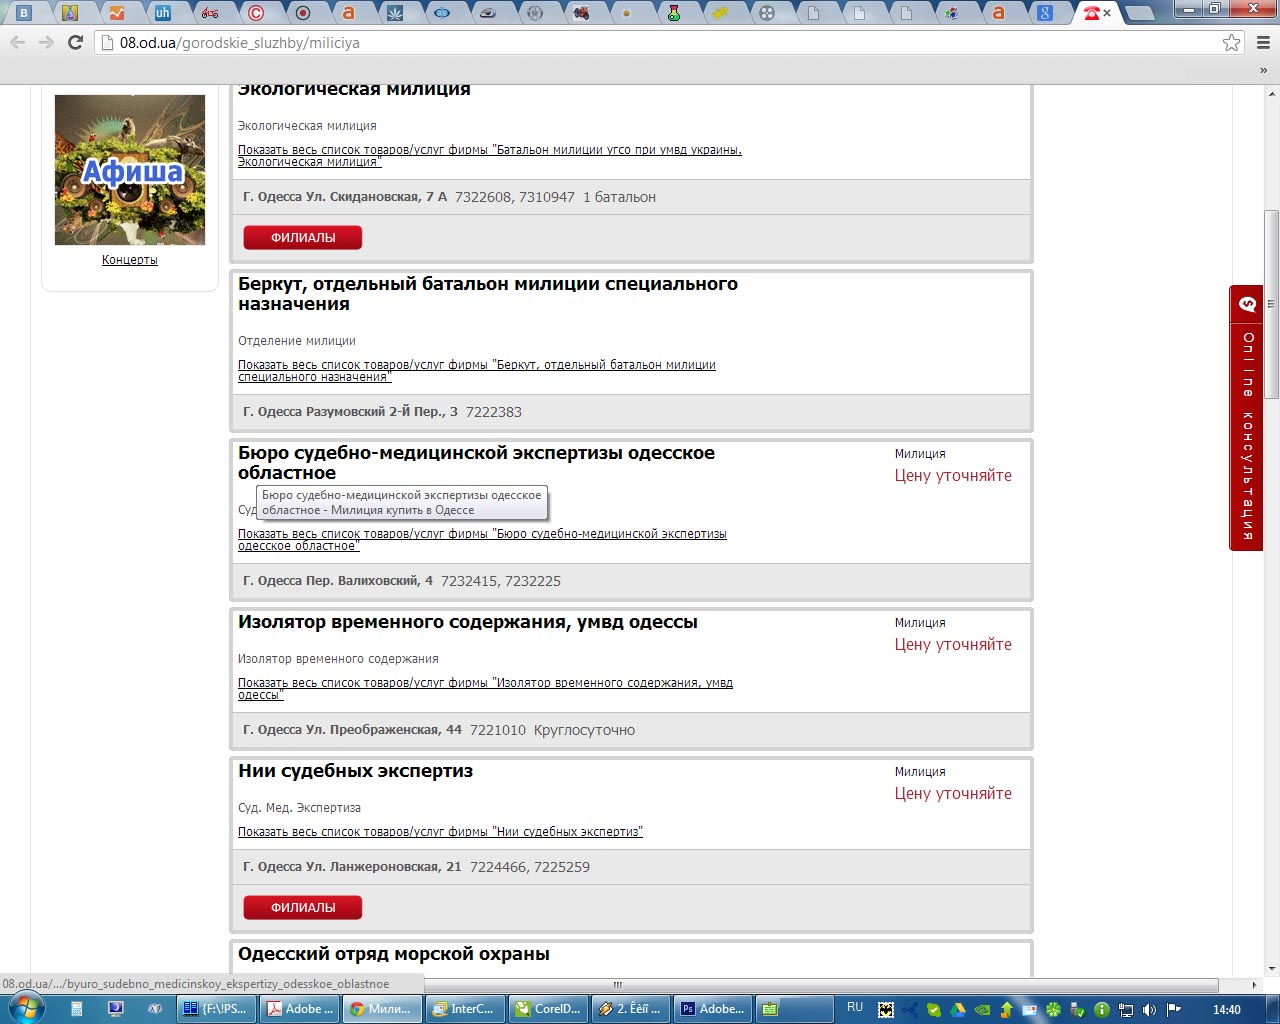The height and width of the screenshot is (1024, 1280).
Task: Open Одесский отряд морской охраны heading
Action: point(394,954)
